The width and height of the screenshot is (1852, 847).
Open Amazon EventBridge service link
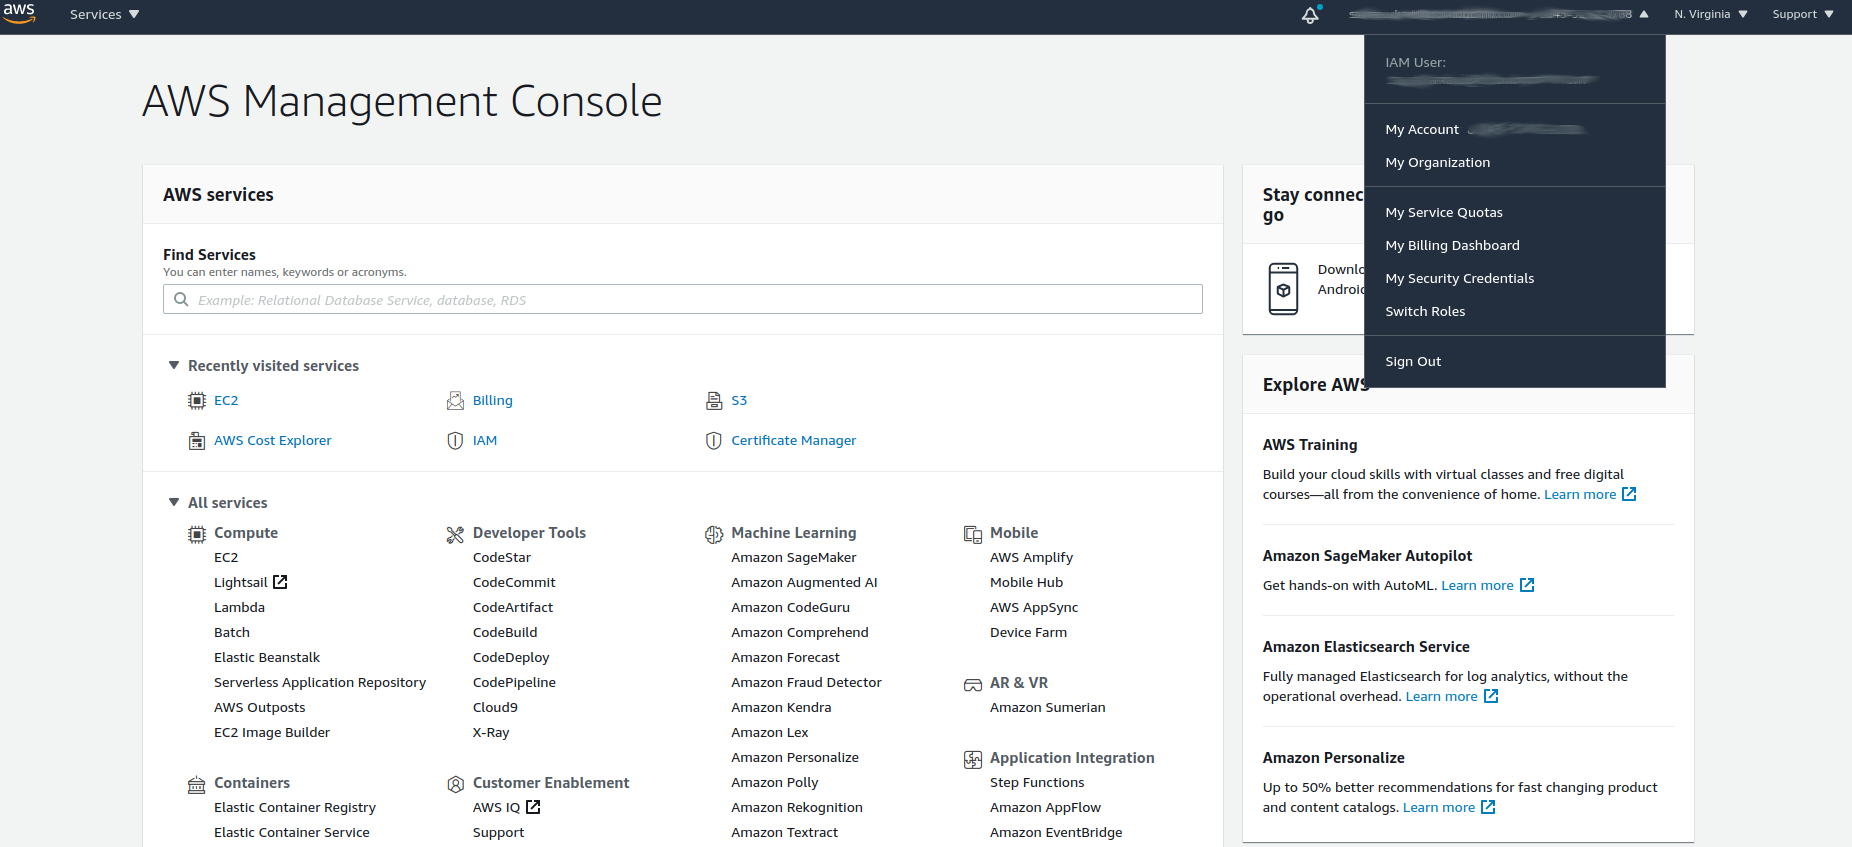pos(1056,832)
